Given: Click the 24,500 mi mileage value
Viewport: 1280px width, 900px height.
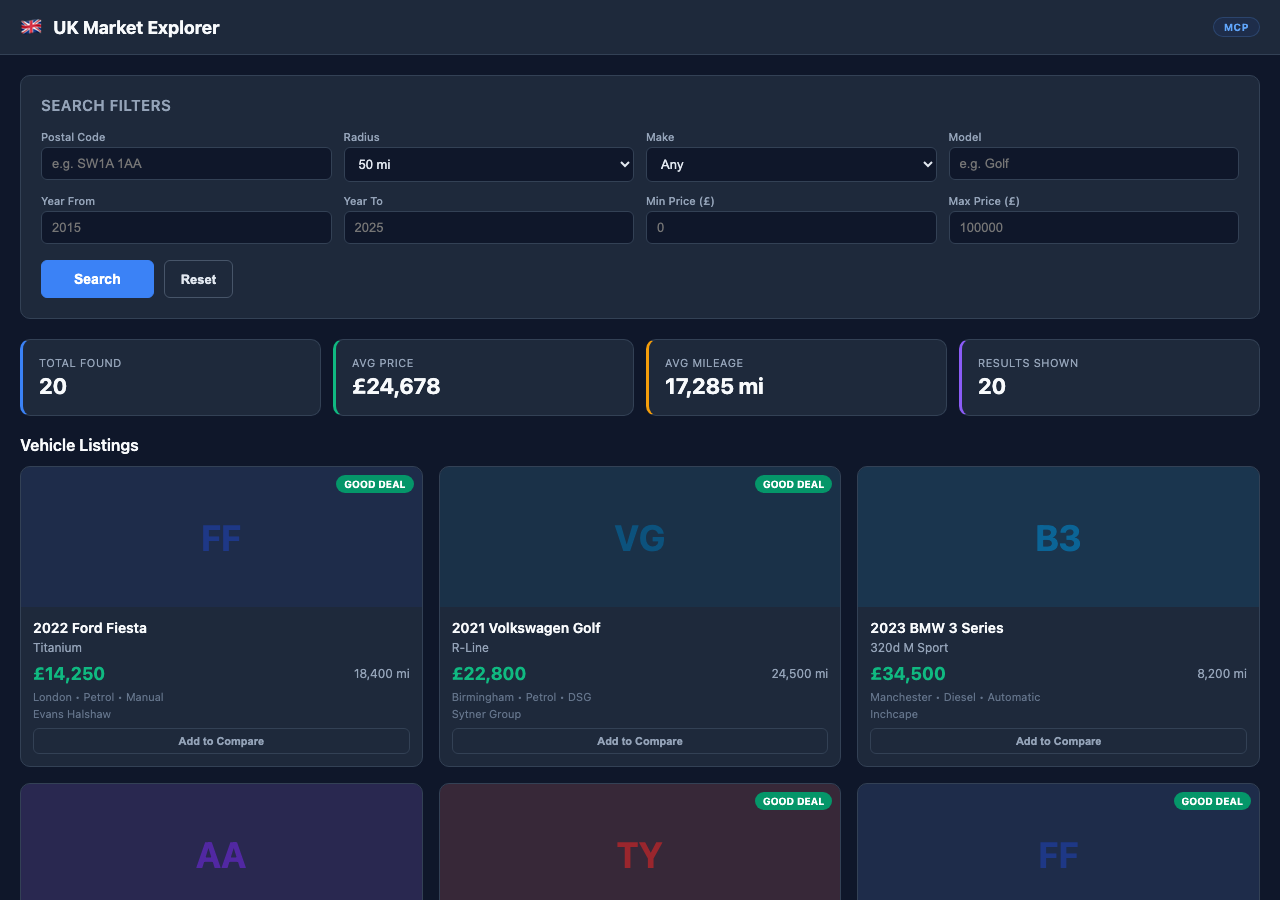Looking at the screenshot, I should (800, 674).
